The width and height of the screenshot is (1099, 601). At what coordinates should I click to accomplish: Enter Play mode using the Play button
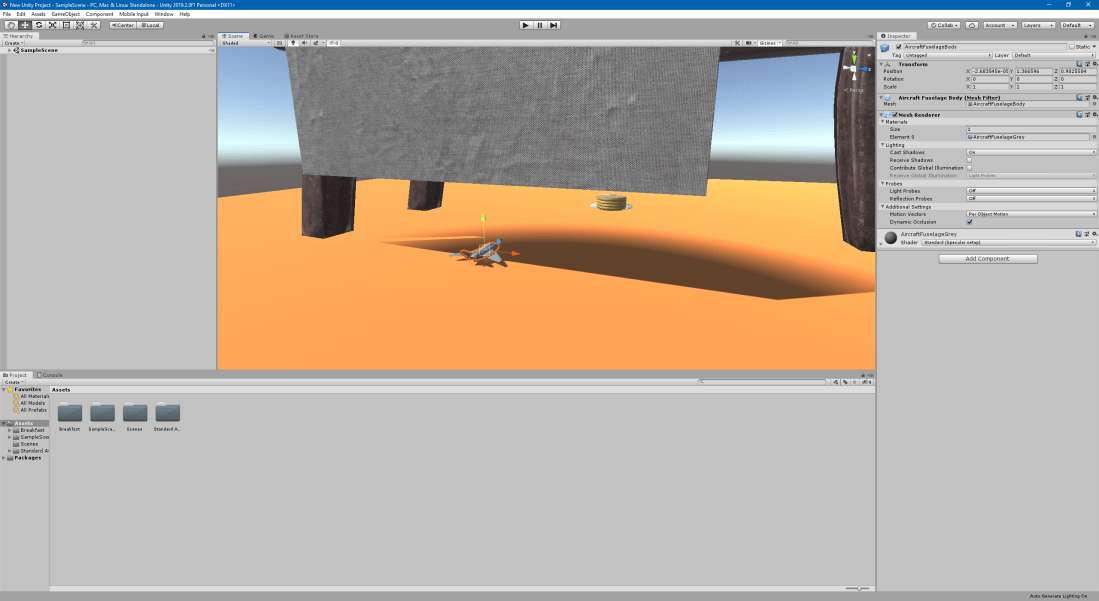click(x=525, y=25)
